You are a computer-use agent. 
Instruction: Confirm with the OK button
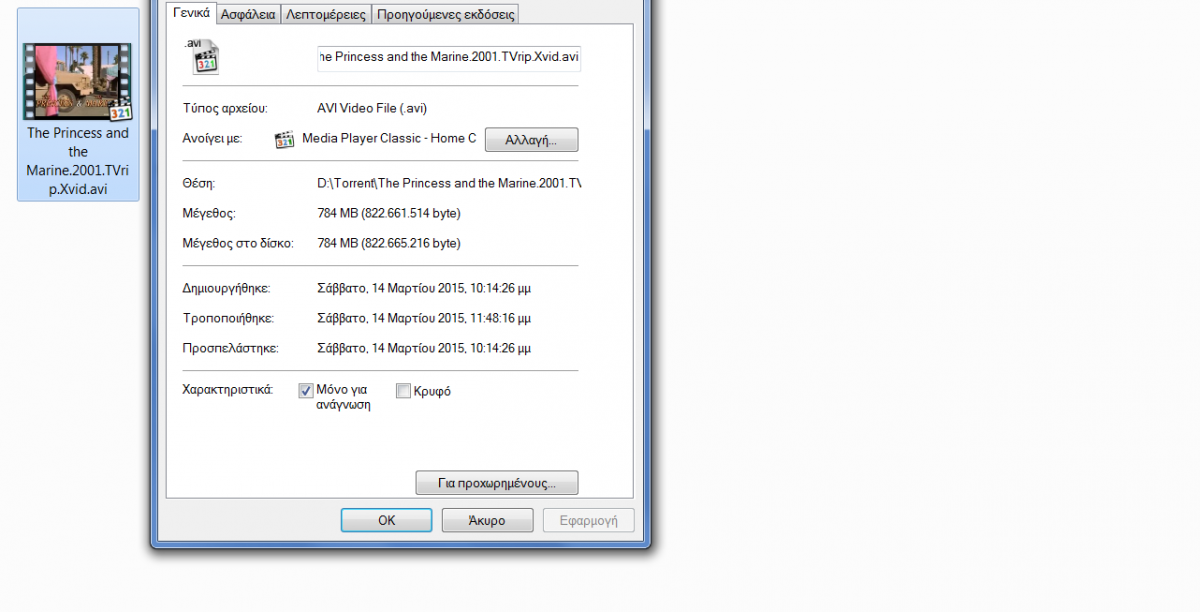pyautogui.click(x=386, y=520)
